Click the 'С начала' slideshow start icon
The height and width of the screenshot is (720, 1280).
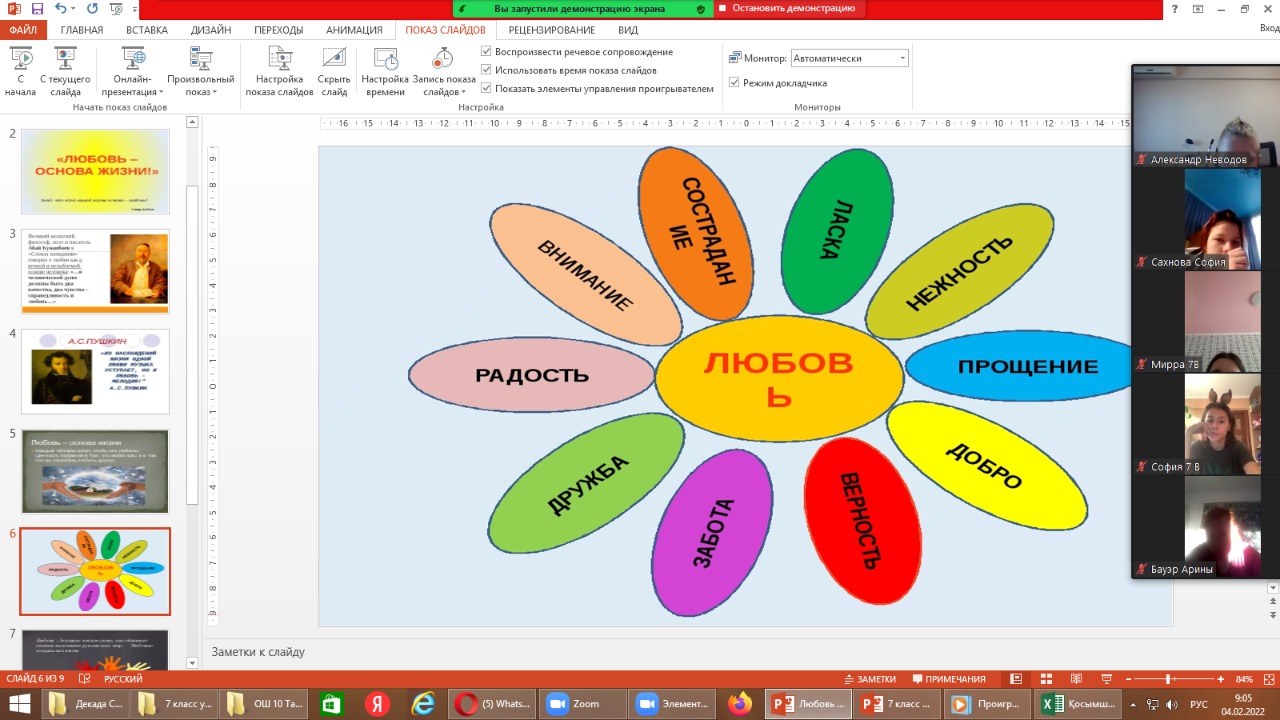[20, 60]
